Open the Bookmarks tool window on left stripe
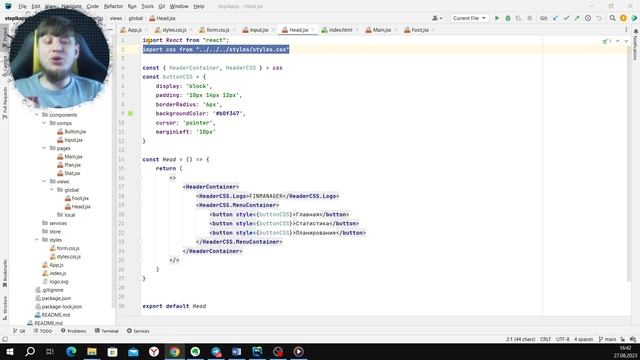The image size is (640, 360). coord(5,273)
